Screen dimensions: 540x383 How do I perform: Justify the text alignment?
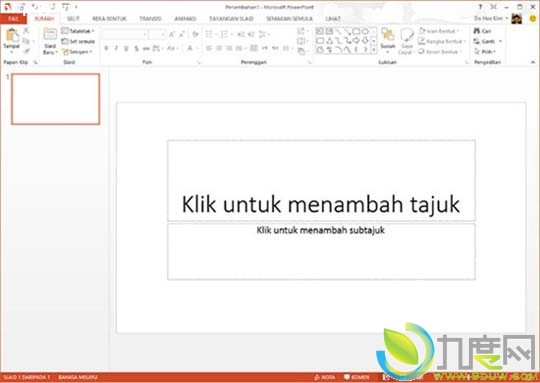coord(239,49)
